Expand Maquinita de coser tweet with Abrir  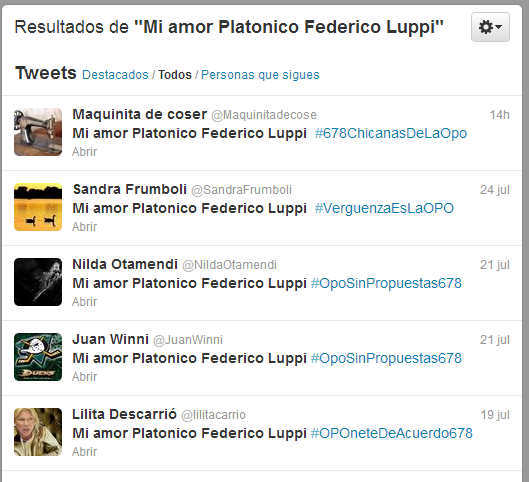pos(84,152)
